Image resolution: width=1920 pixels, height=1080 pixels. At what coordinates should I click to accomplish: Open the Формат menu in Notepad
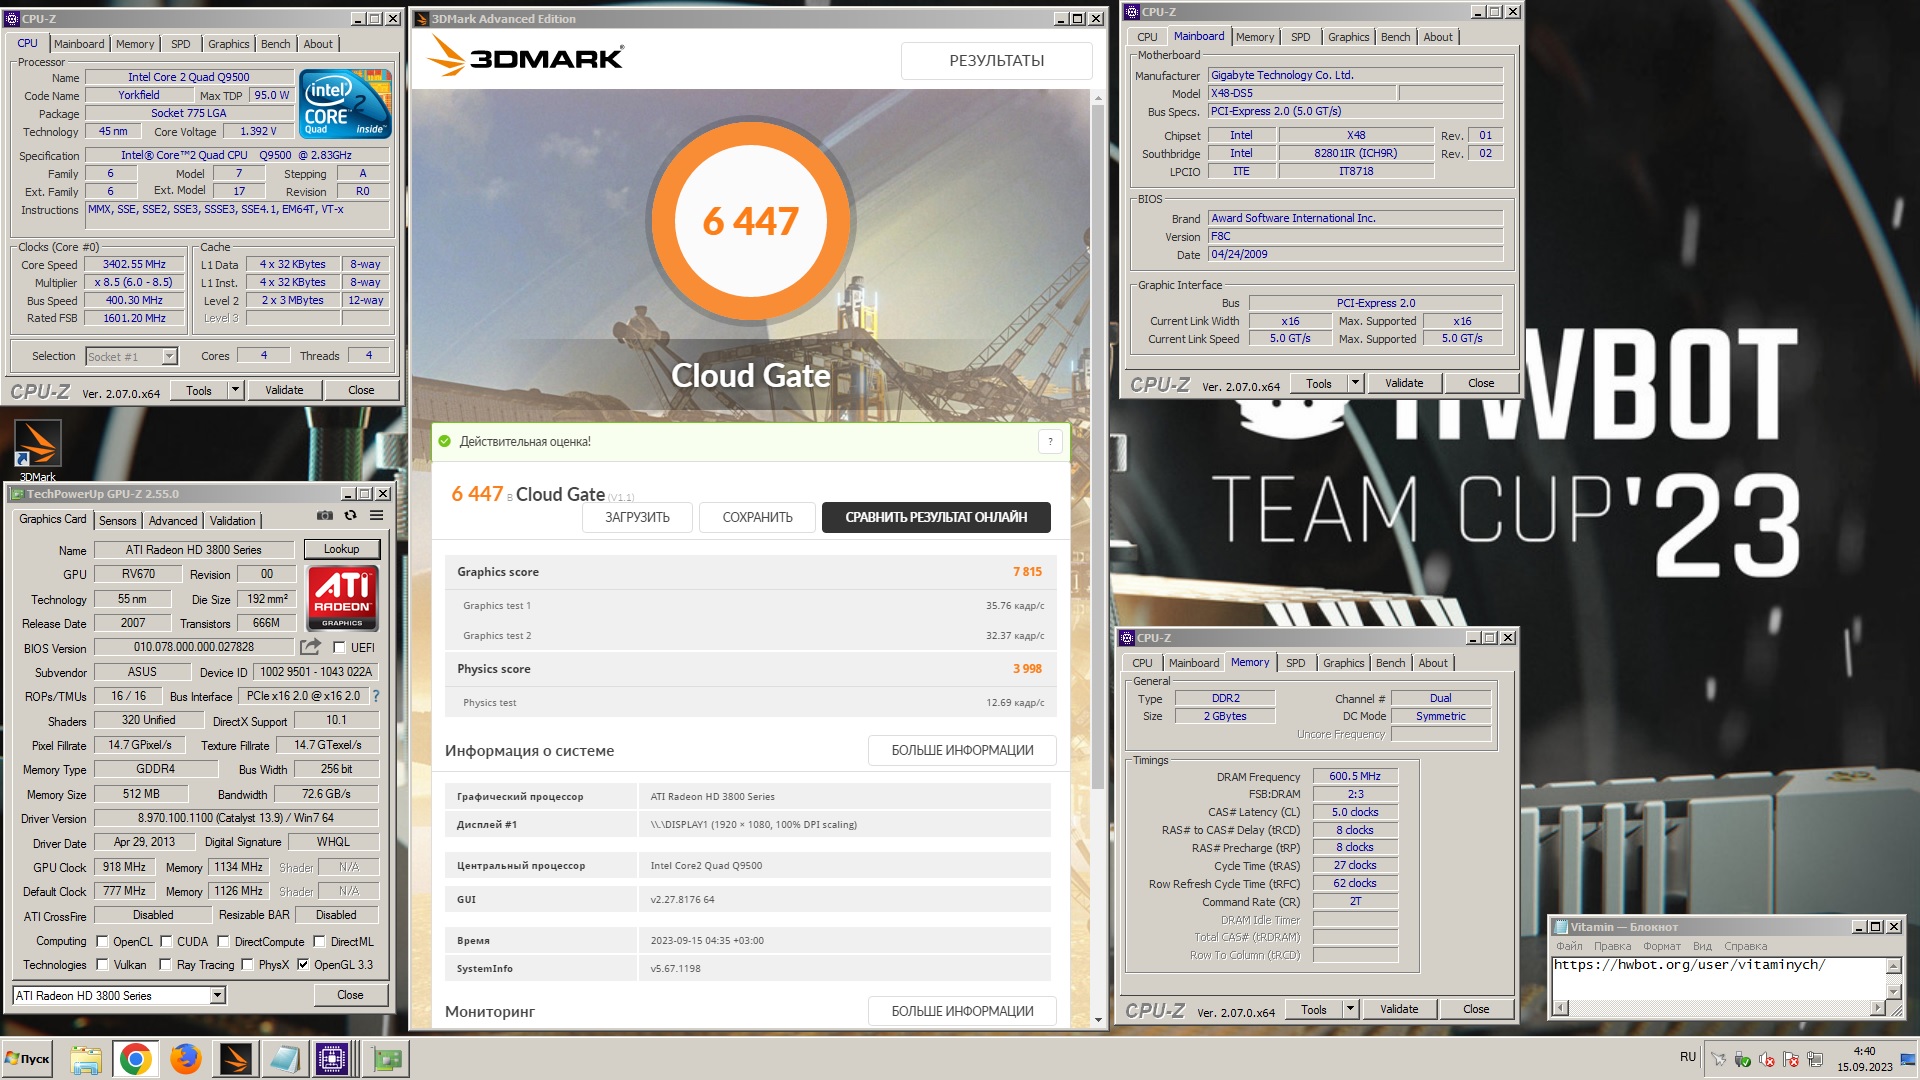point(1662,946)
